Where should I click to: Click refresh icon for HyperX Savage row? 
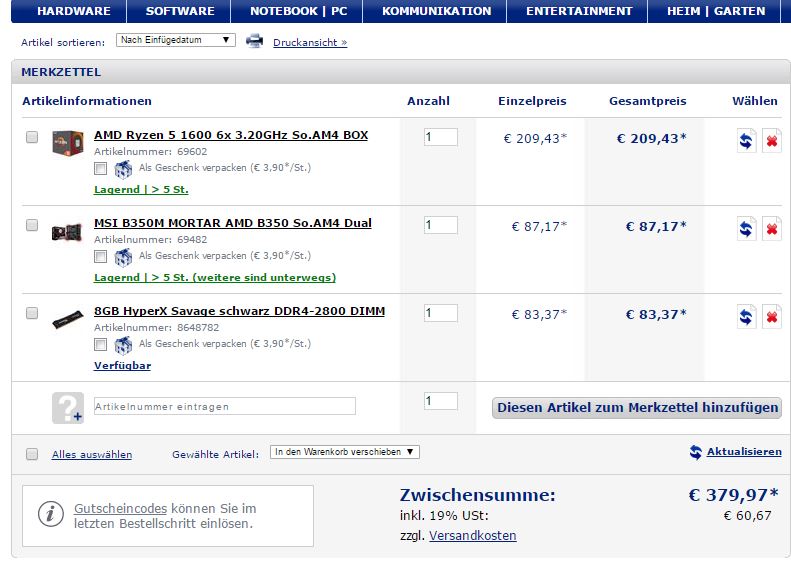[x=746, y=317]
